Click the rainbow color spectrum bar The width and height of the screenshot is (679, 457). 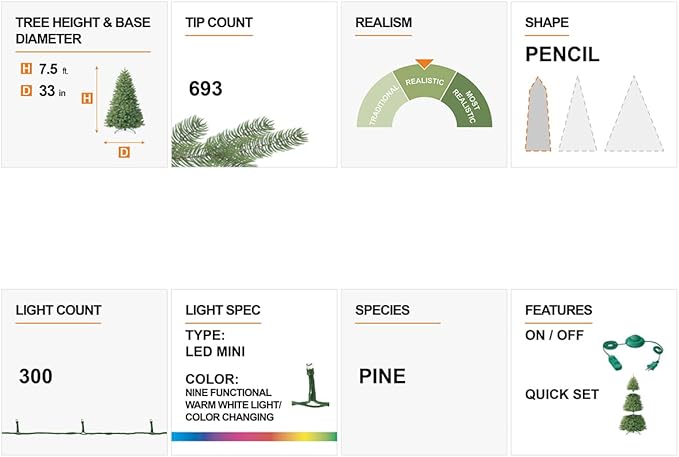click(x=254, y=436)
